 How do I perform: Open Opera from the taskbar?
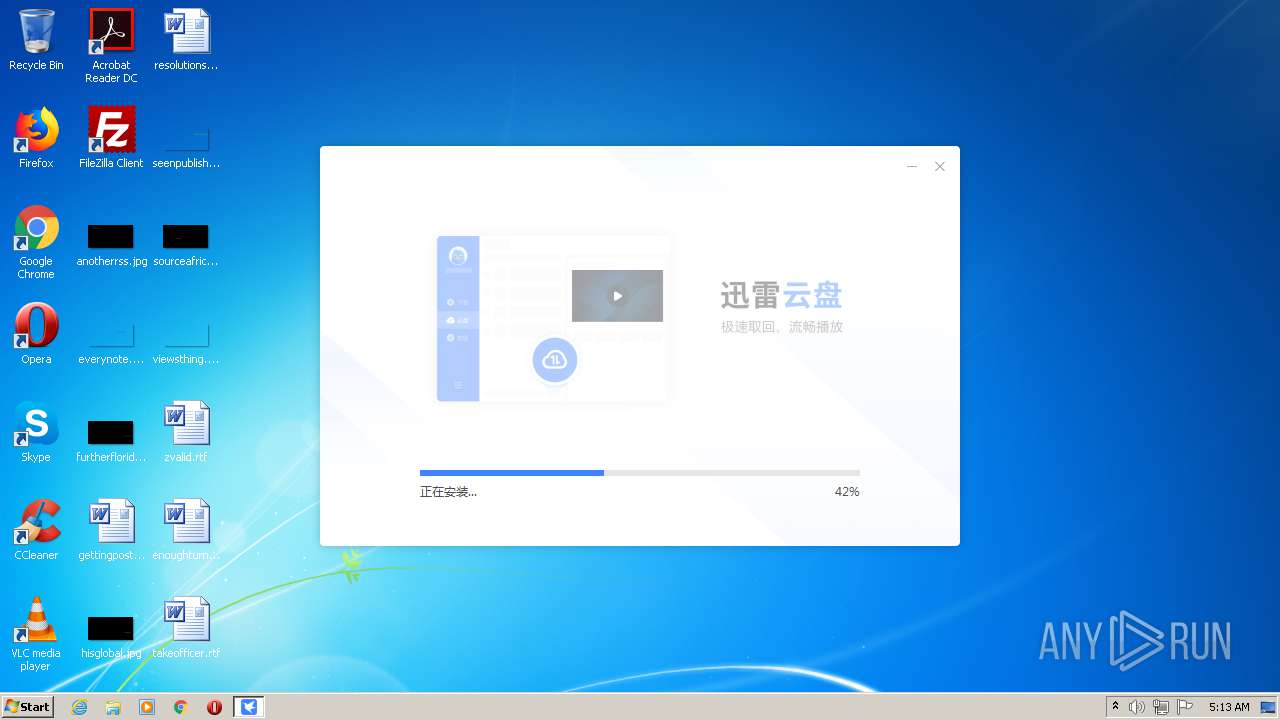214,707
